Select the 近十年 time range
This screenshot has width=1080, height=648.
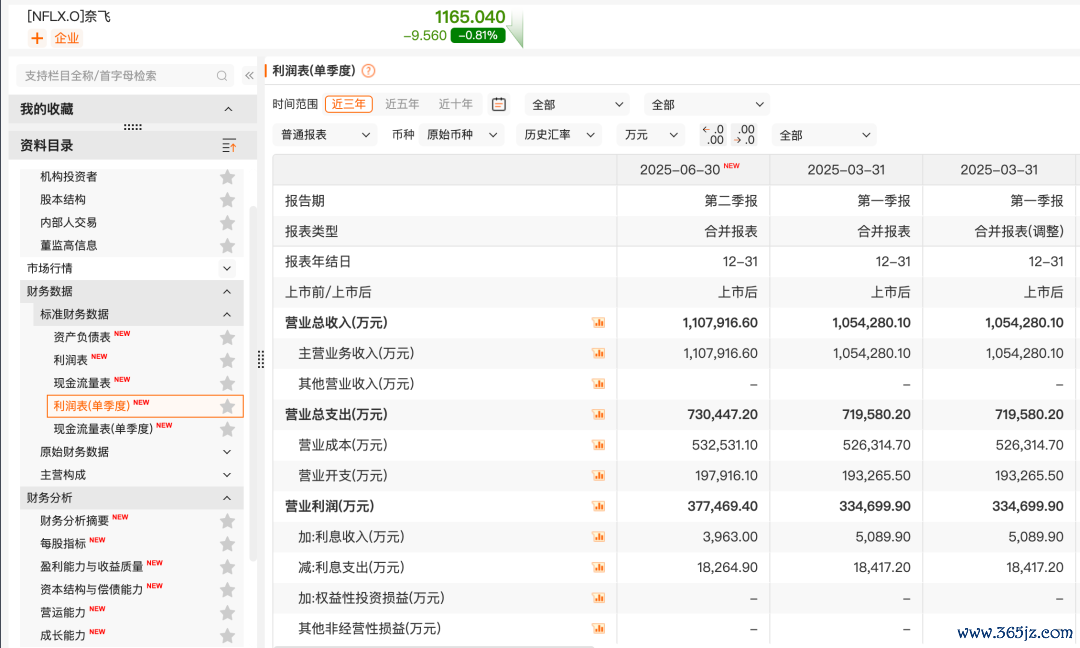[455, 104]
